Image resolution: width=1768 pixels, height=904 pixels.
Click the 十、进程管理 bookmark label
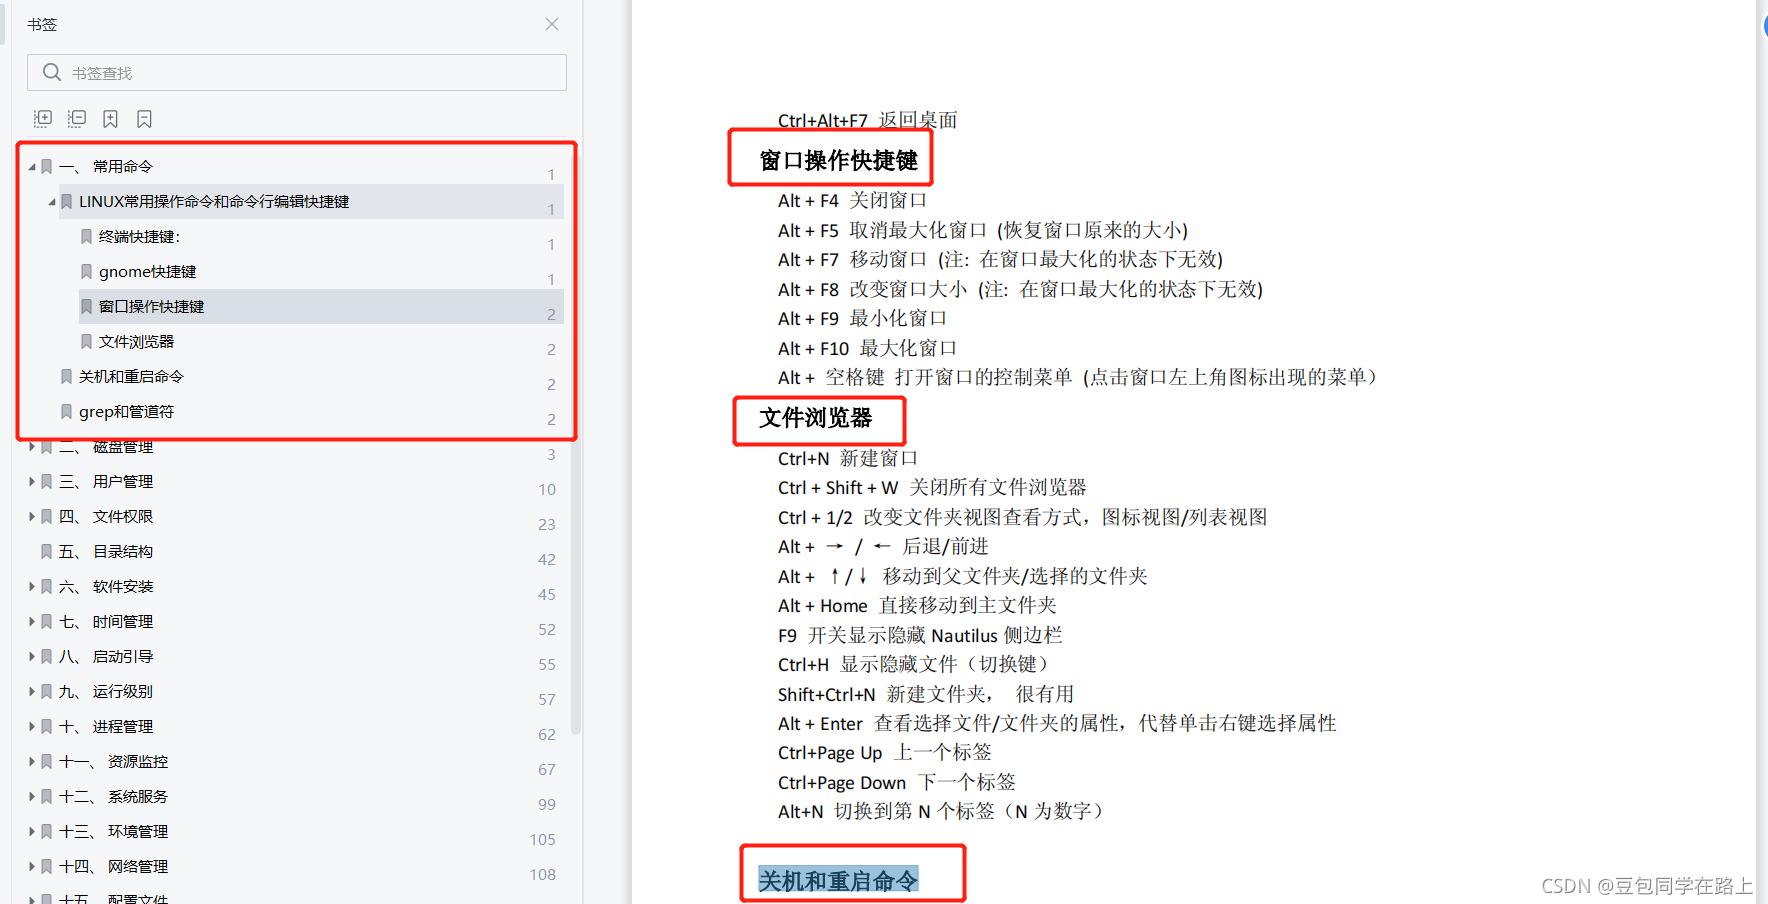[106, 726]
